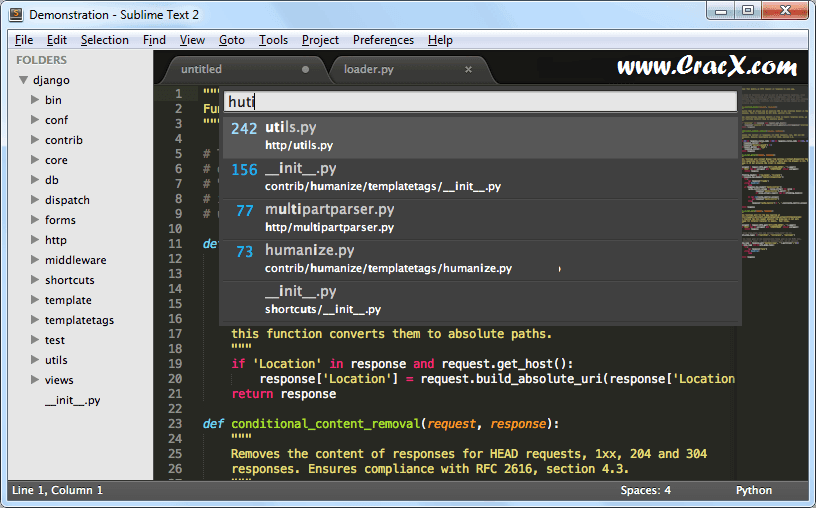
Task: Click the Goto Anything search field
Action: click(x=480, y=101)
